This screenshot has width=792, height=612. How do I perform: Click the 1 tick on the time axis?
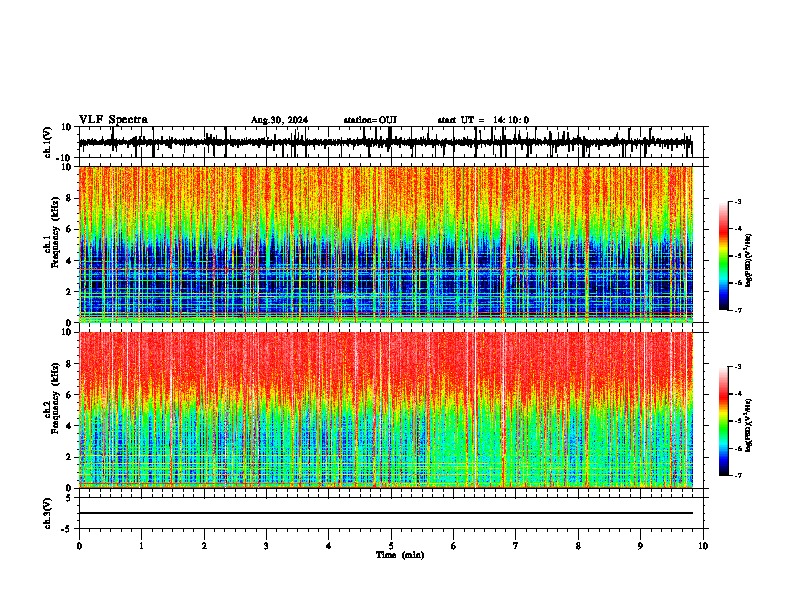pos(141,546)
